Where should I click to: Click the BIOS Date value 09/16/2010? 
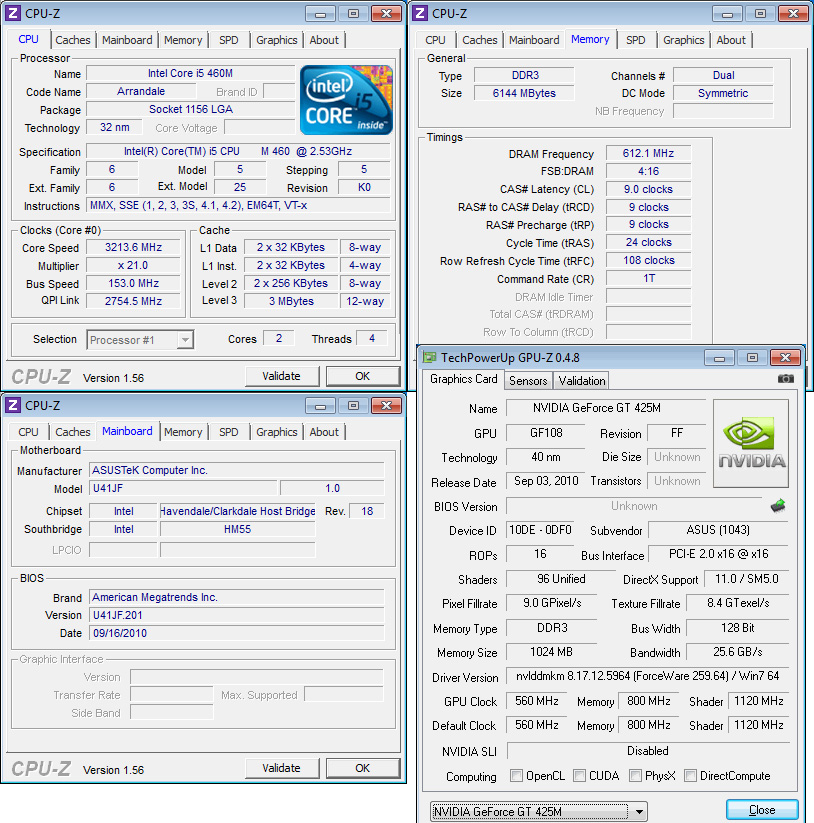[237, 633]
